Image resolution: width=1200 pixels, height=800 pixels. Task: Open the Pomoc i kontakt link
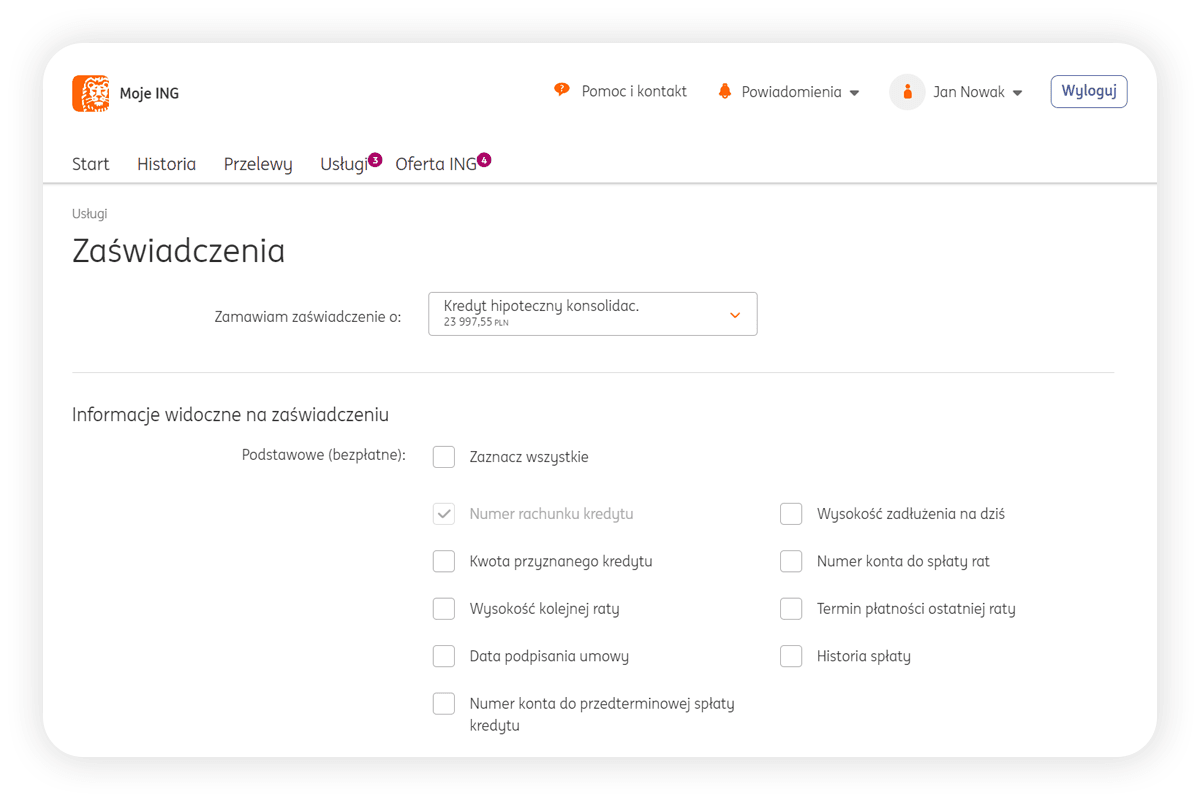(x=634, y=92)
